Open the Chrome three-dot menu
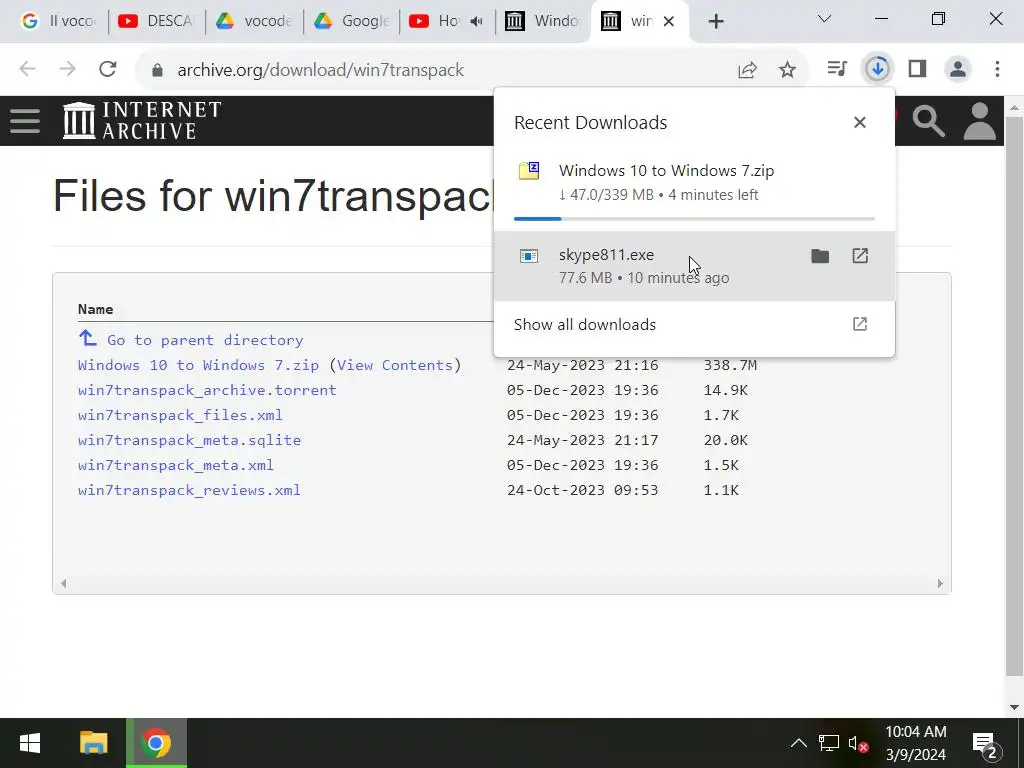This screenshot has height=768, width=1024. [997, 69]
